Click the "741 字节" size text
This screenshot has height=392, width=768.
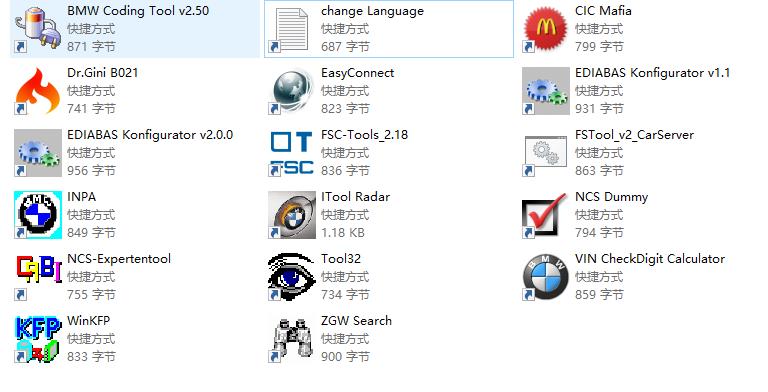91,108
